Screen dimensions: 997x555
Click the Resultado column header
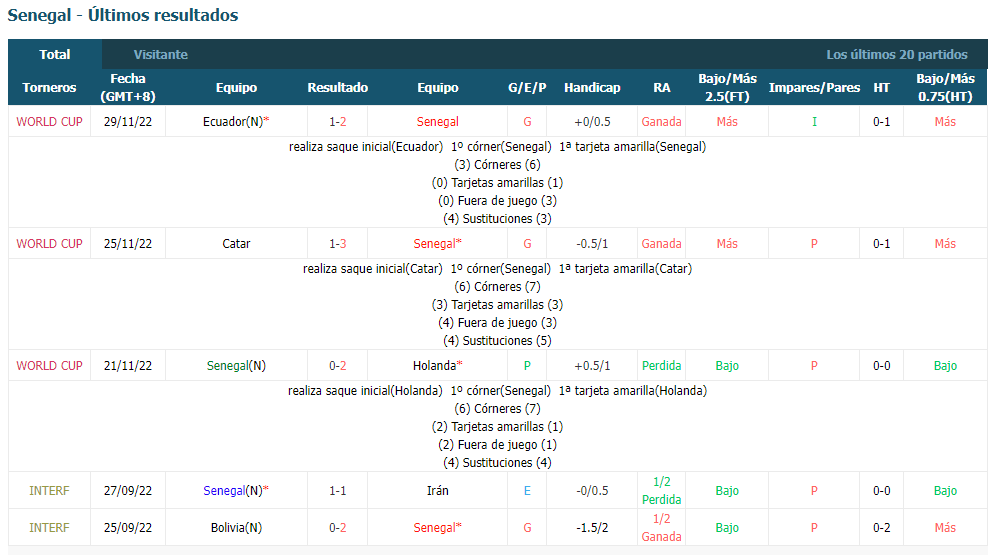pyautogui.click(x=338, y=88)
